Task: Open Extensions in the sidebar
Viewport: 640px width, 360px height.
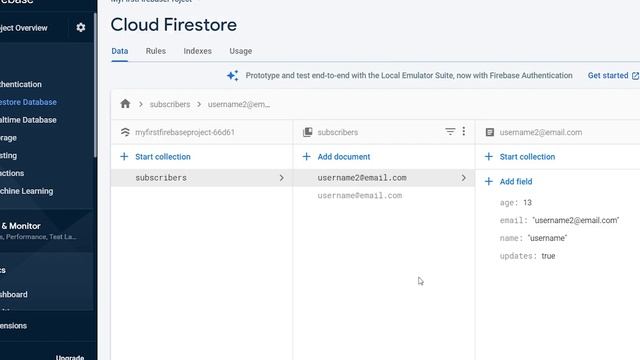Action: click(13, 326)
